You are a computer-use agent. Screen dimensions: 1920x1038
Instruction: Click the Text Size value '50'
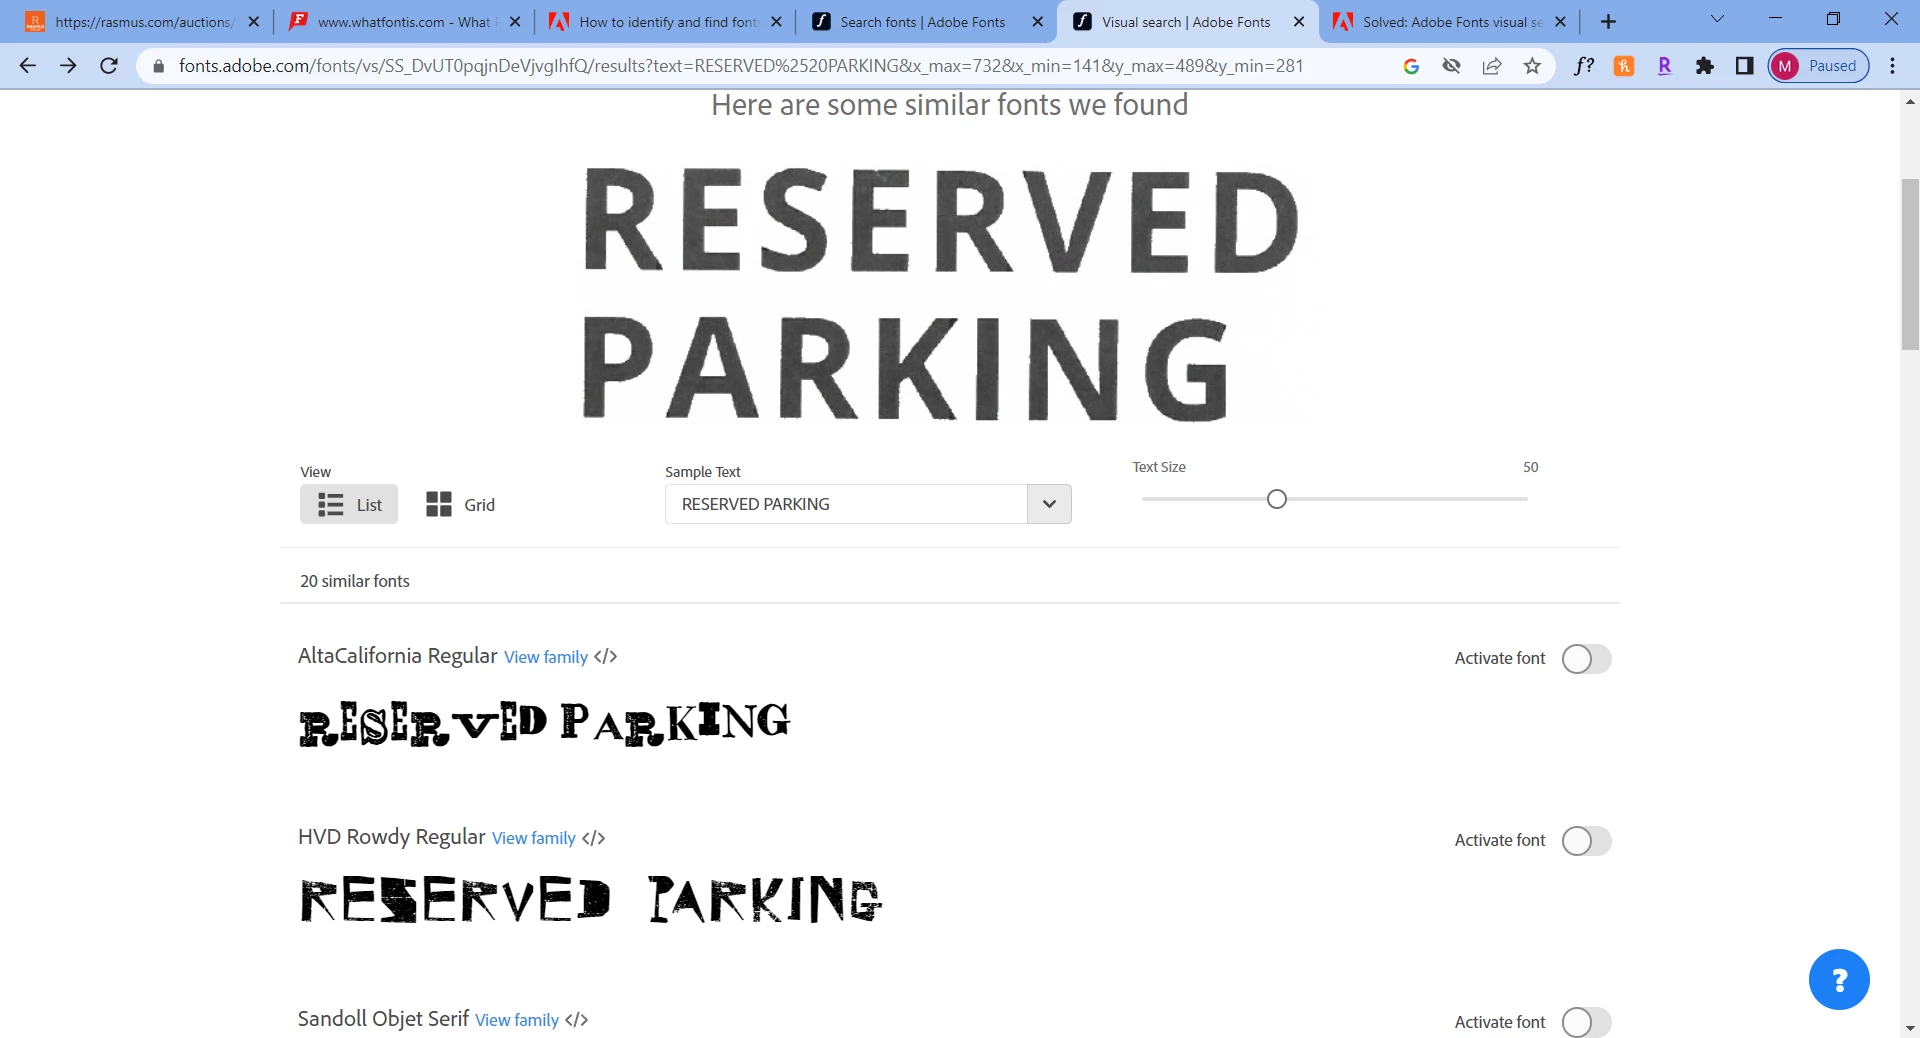[x=1530, y=467]
